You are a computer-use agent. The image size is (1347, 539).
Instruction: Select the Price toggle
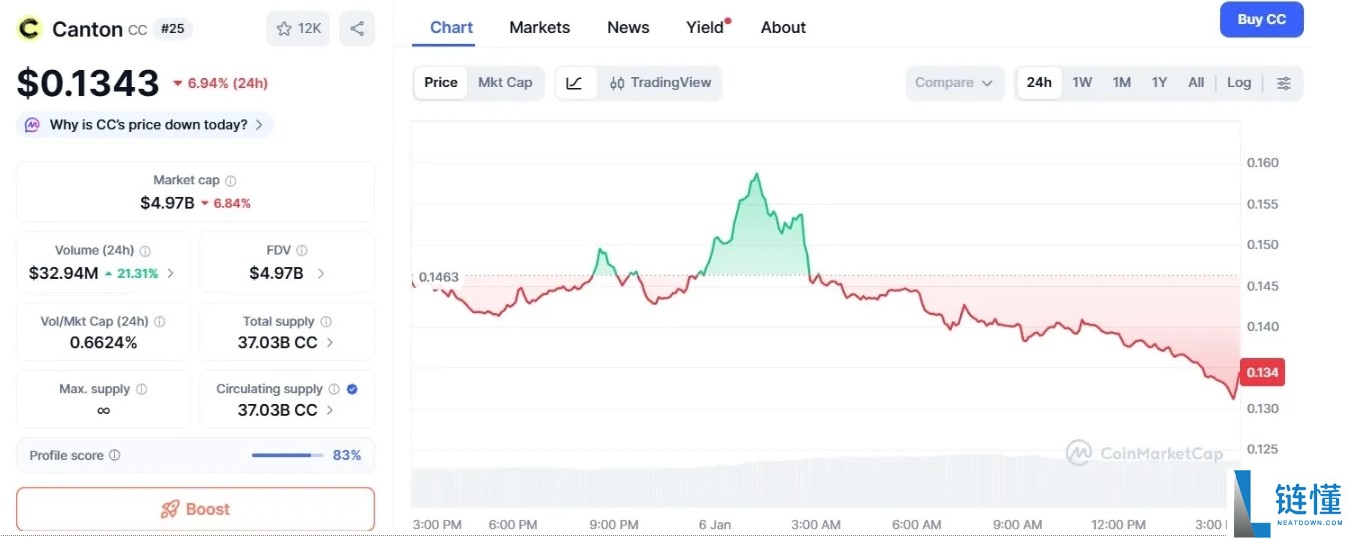(441, 83)
